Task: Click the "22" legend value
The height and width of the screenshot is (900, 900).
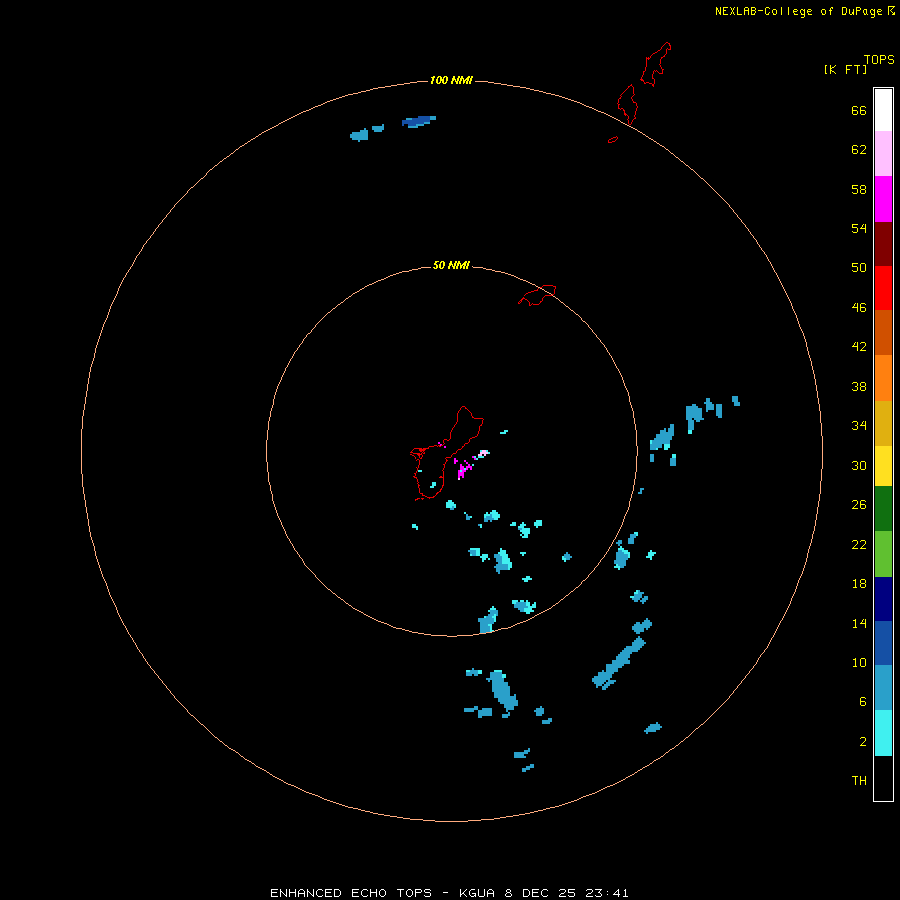Action: 859,544
